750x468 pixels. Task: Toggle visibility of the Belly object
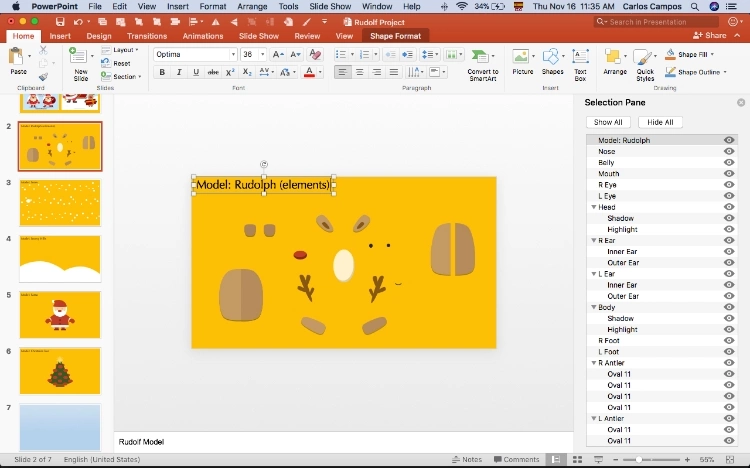[x=729, y=163]
